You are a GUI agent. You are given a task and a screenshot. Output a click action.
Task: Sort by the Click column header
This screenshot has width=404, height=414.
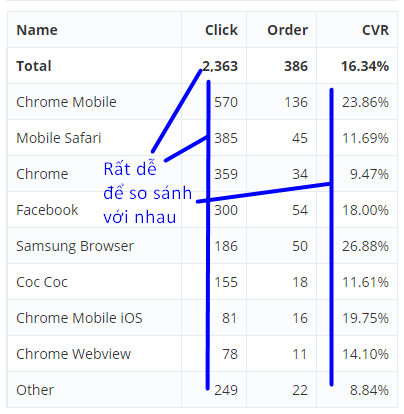click(221, 30)
